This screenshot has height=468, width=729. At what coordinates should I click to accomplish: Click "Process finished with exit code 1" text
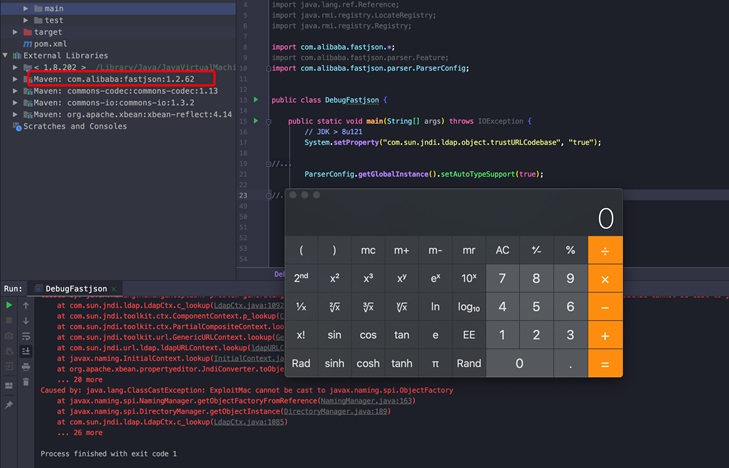pyautogui.click(x=108, y=454)
